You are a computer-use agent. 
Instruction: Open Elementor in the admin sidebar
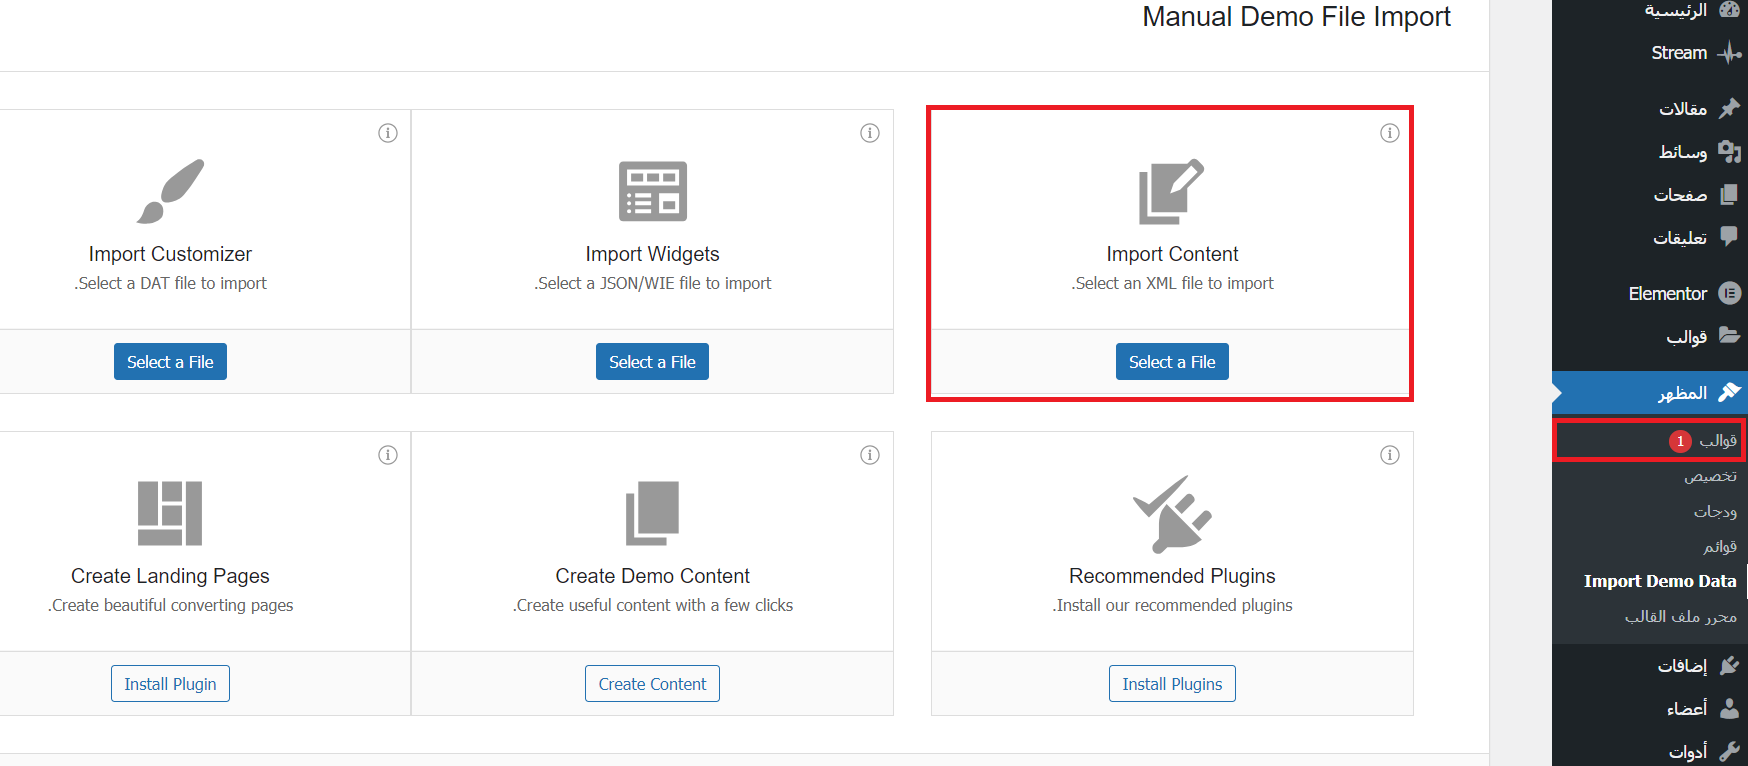tap(1668, 293)
